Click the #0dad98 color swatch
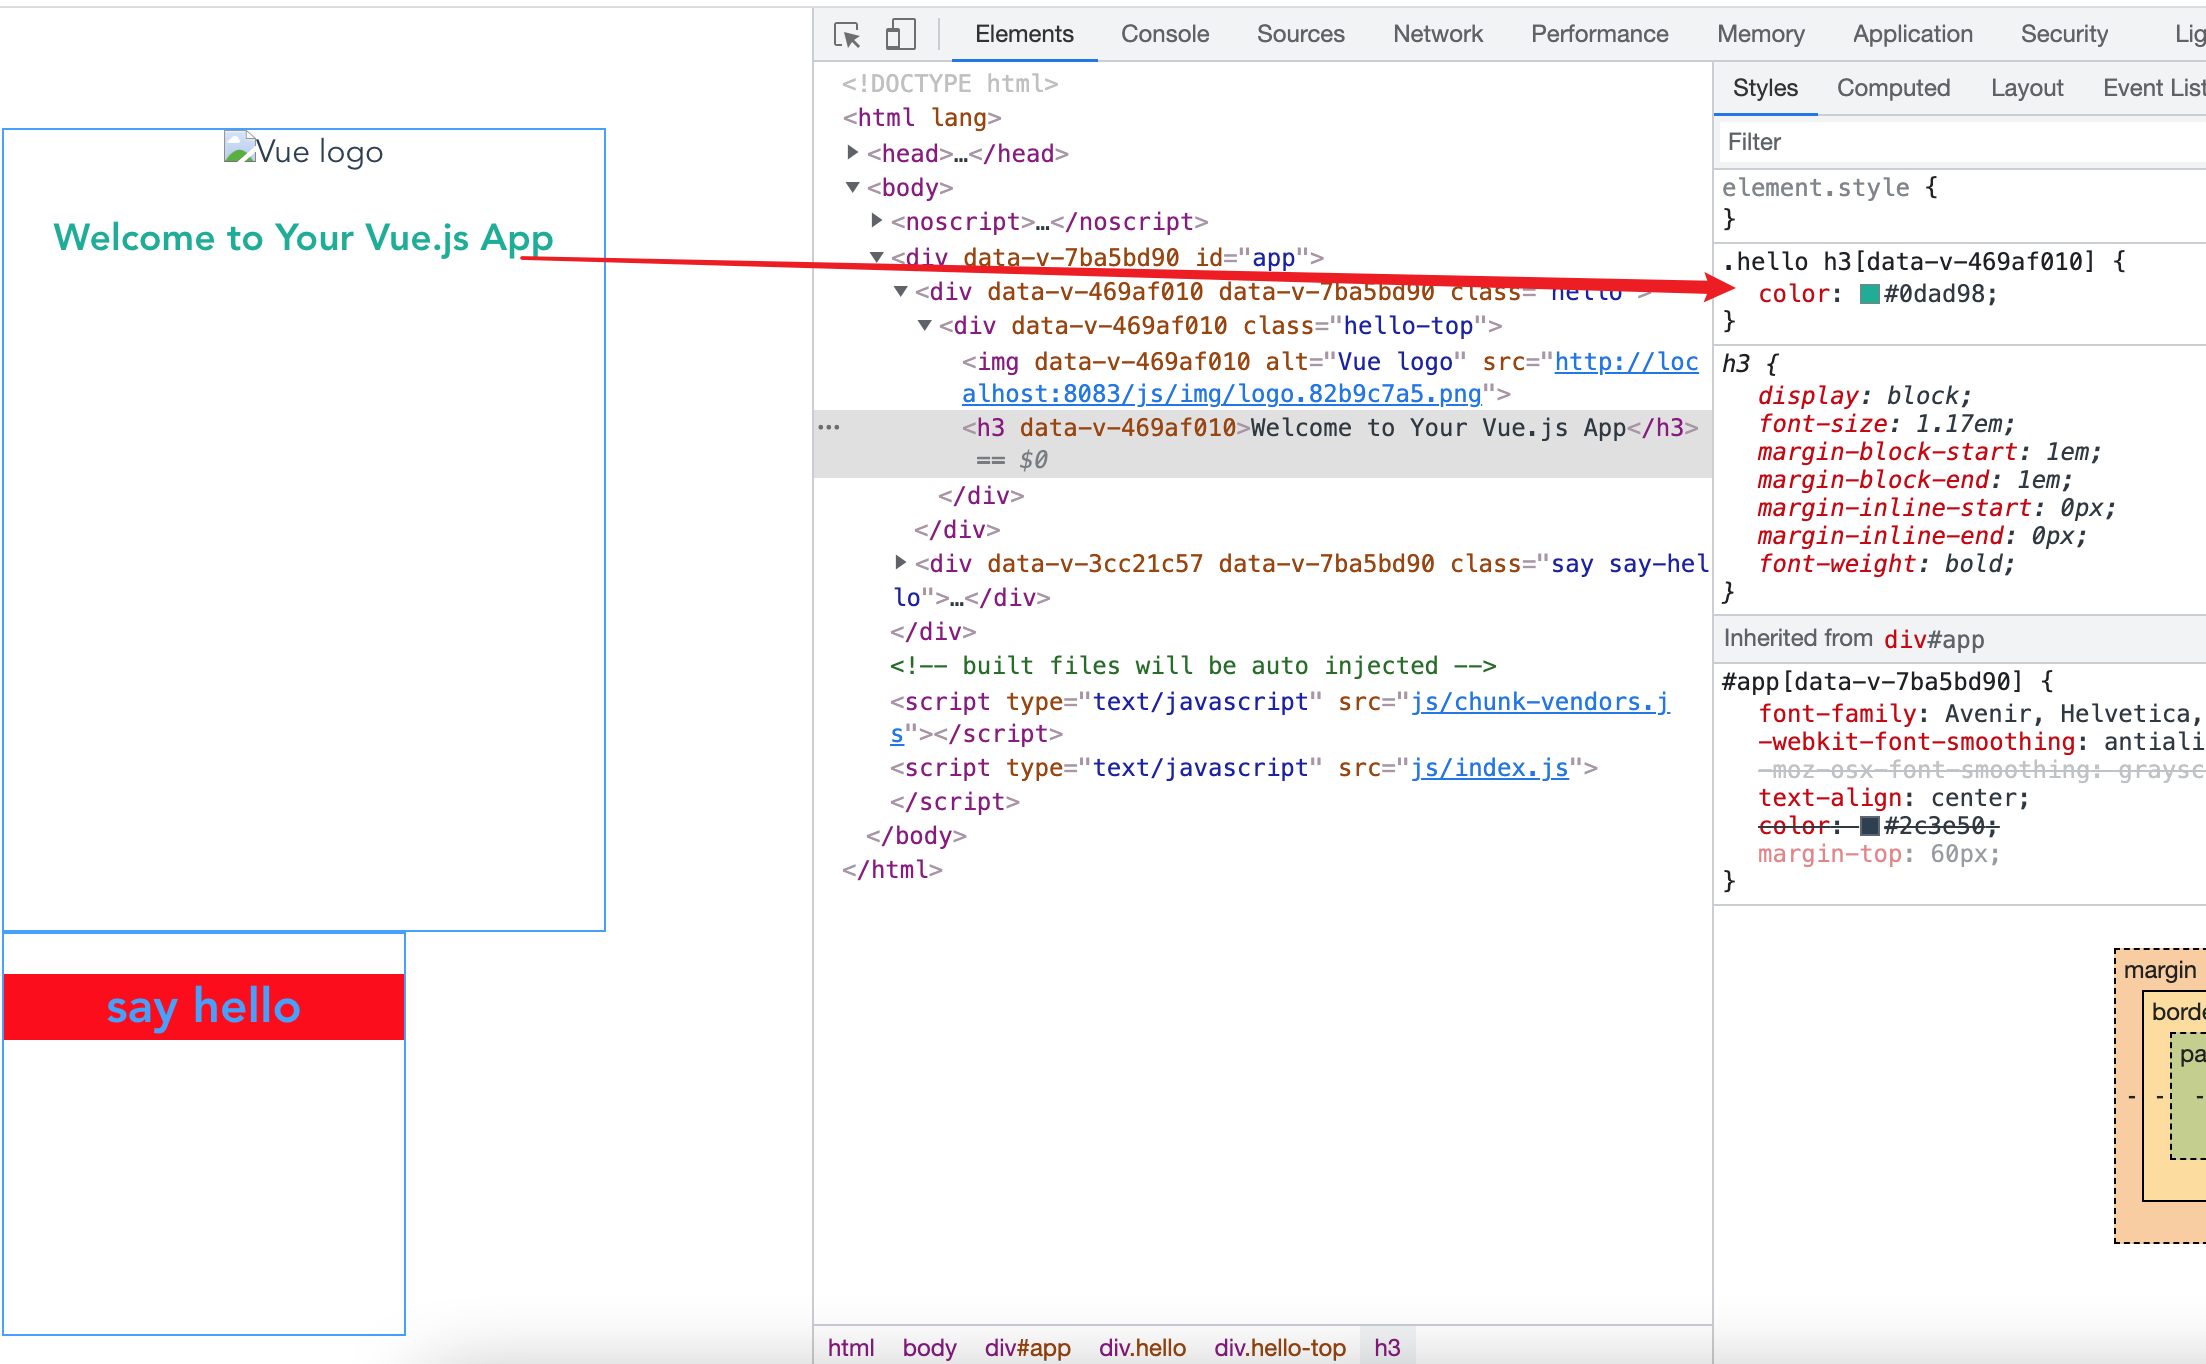 (x=1869, y=294)
